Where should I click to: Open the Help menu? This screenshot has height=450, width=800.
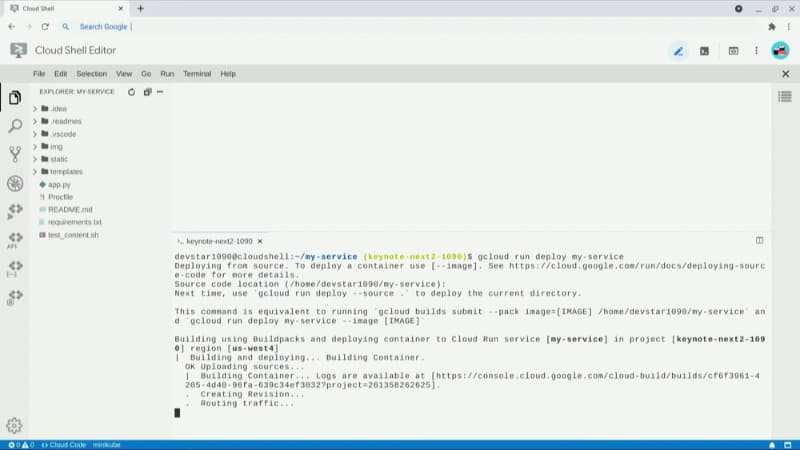[x=228, y=74]
